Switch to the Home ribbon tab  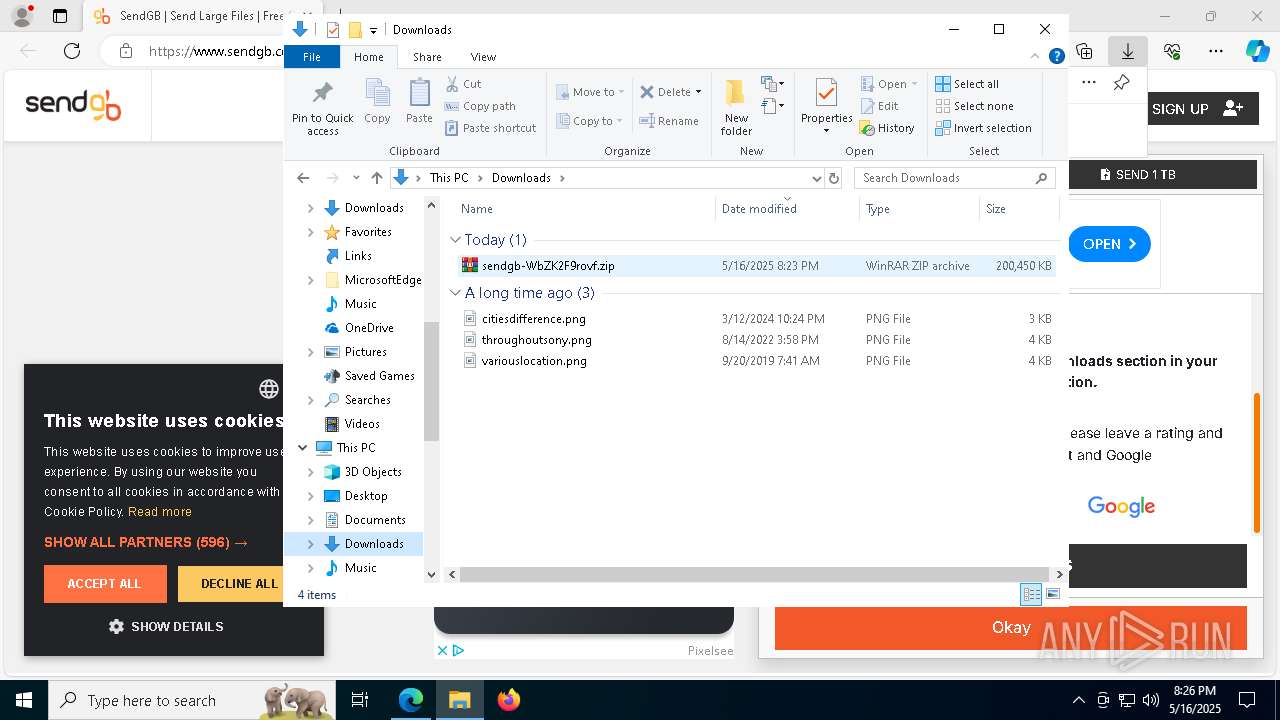pyautogui.click(x=368, y=57)
